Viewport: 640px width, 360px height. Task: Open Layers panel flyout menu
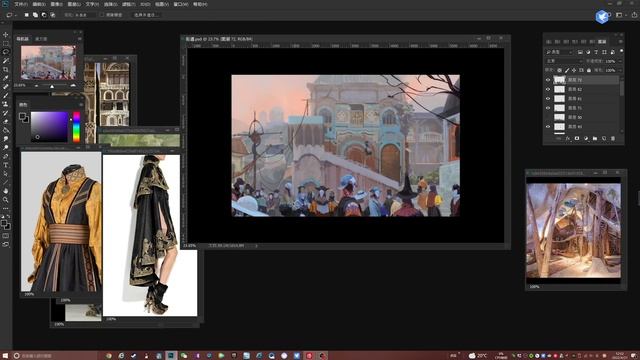tap(620, 42)
